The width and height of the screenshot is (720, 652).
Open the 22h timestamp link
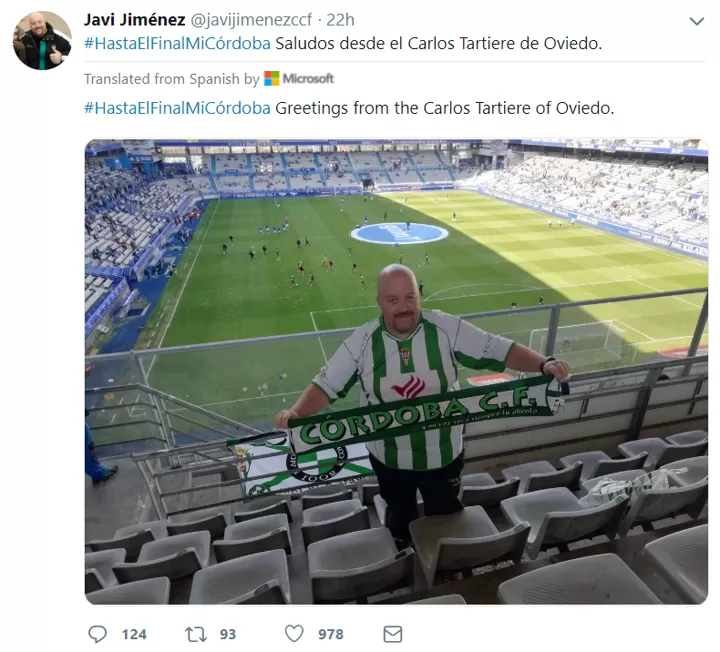click(x=340, y=20)
